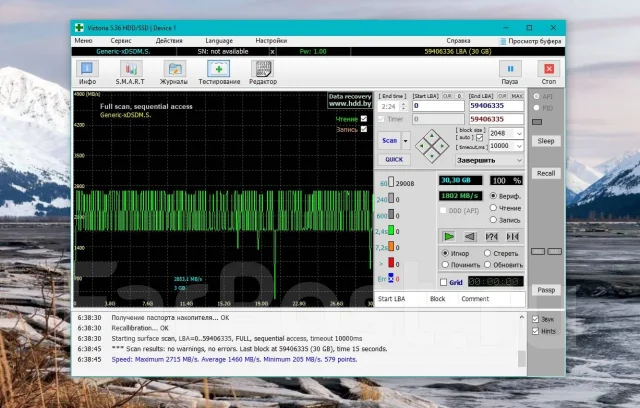This screenshot has width=640, height=408.
Task: Toggle the Запись graph checkbox
Action: [364, 129]
